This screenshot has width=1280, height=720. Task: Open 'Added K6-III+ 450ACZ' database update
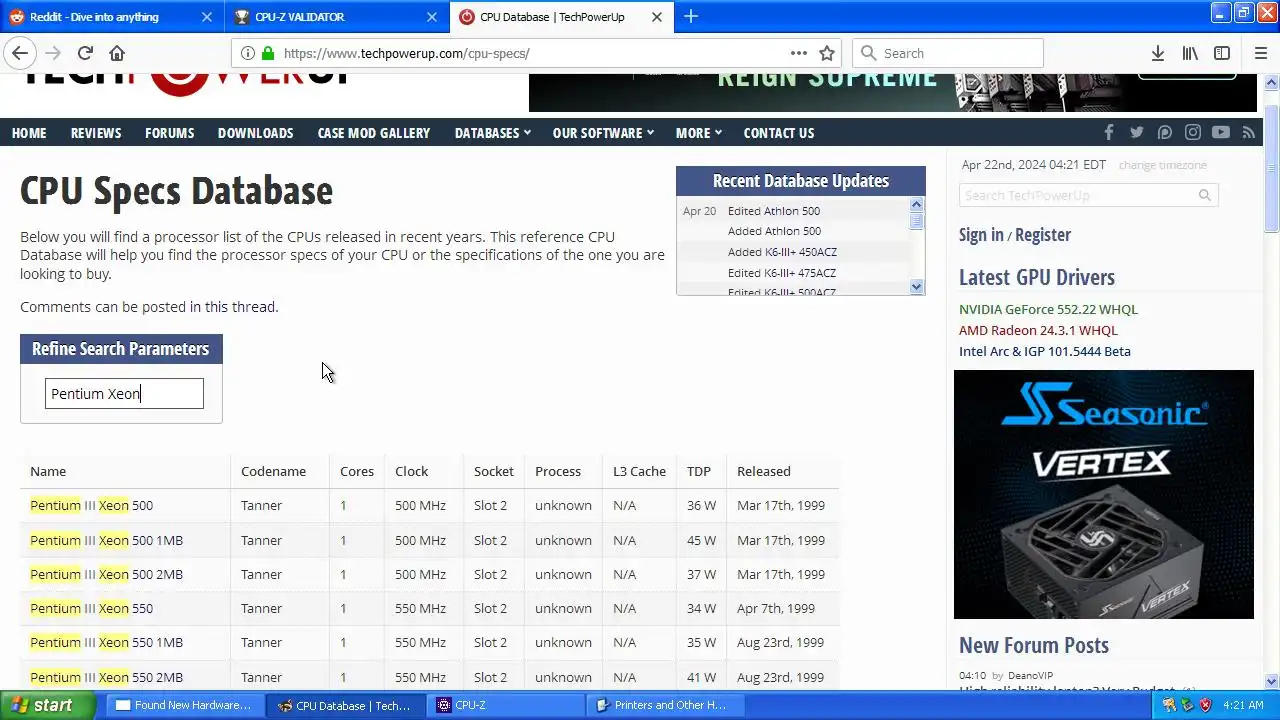(x=782, y=252)
